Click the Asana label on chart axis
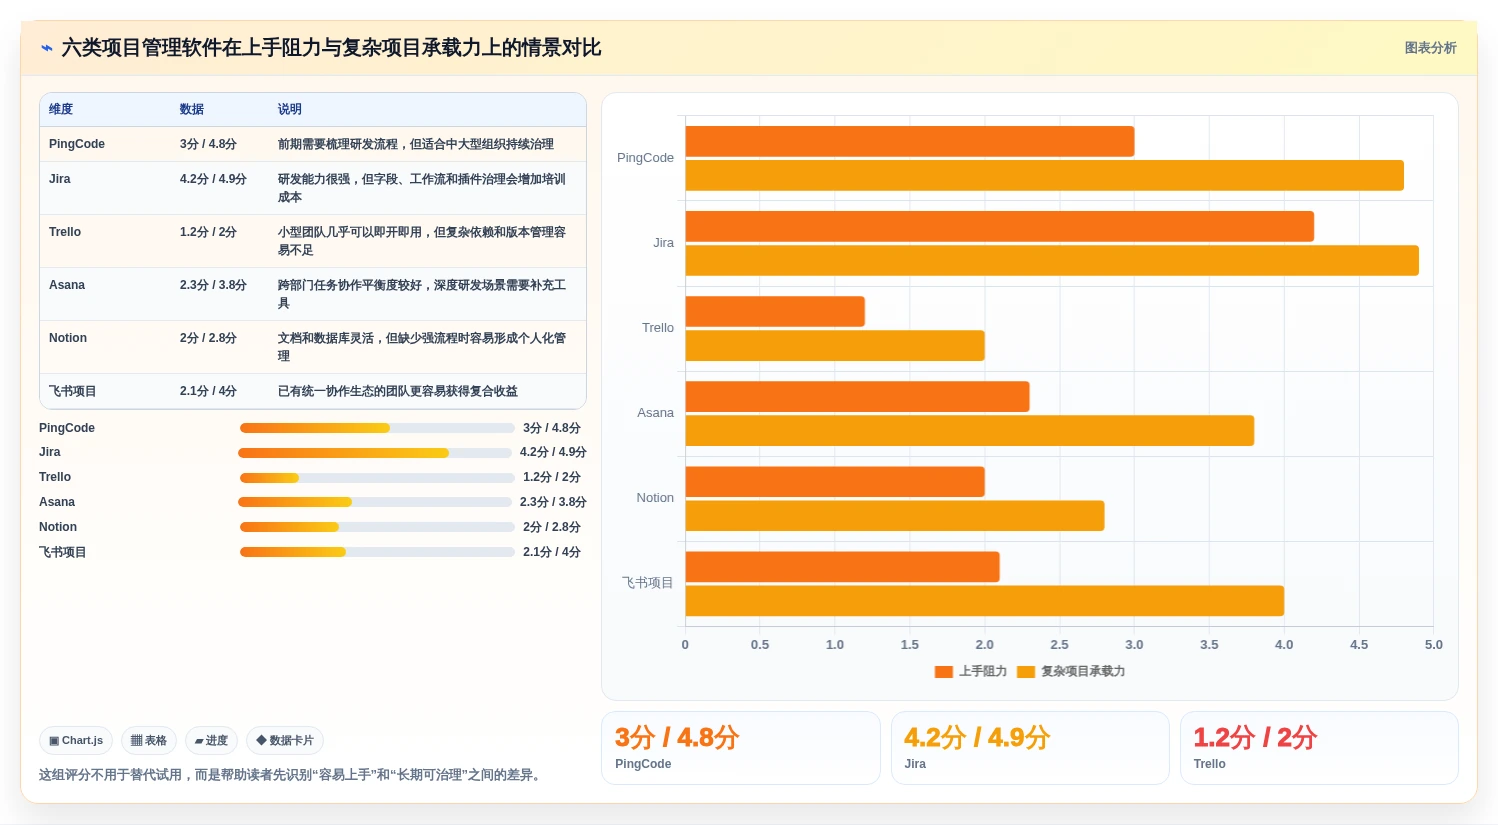Viewport: 1498px width, 825px height. point(655,413)
